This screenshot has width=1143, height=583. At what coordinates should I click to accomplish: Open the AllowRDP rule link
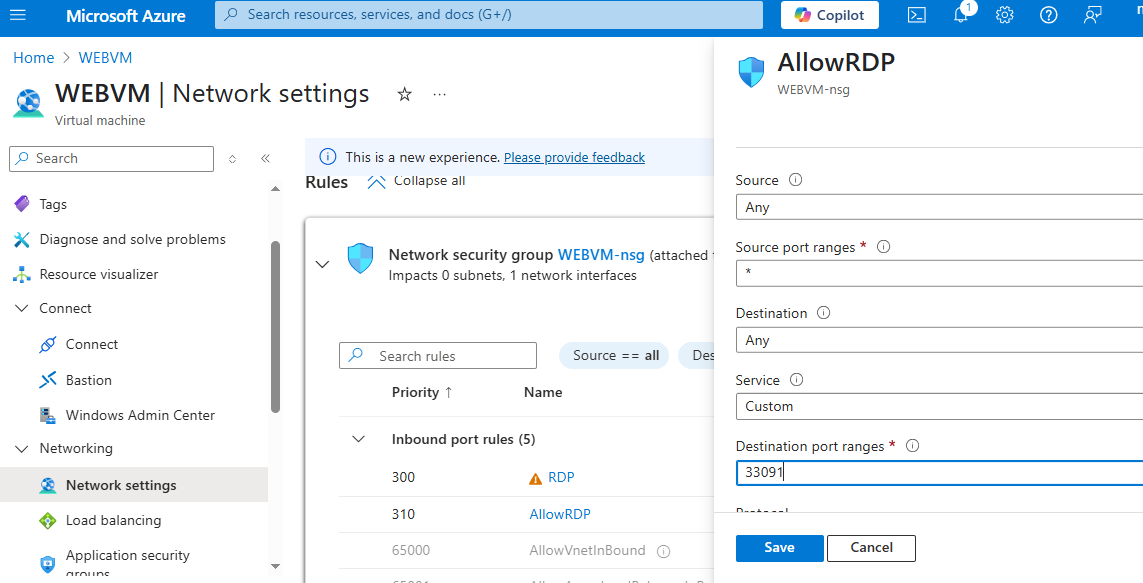tap(560, 514)
